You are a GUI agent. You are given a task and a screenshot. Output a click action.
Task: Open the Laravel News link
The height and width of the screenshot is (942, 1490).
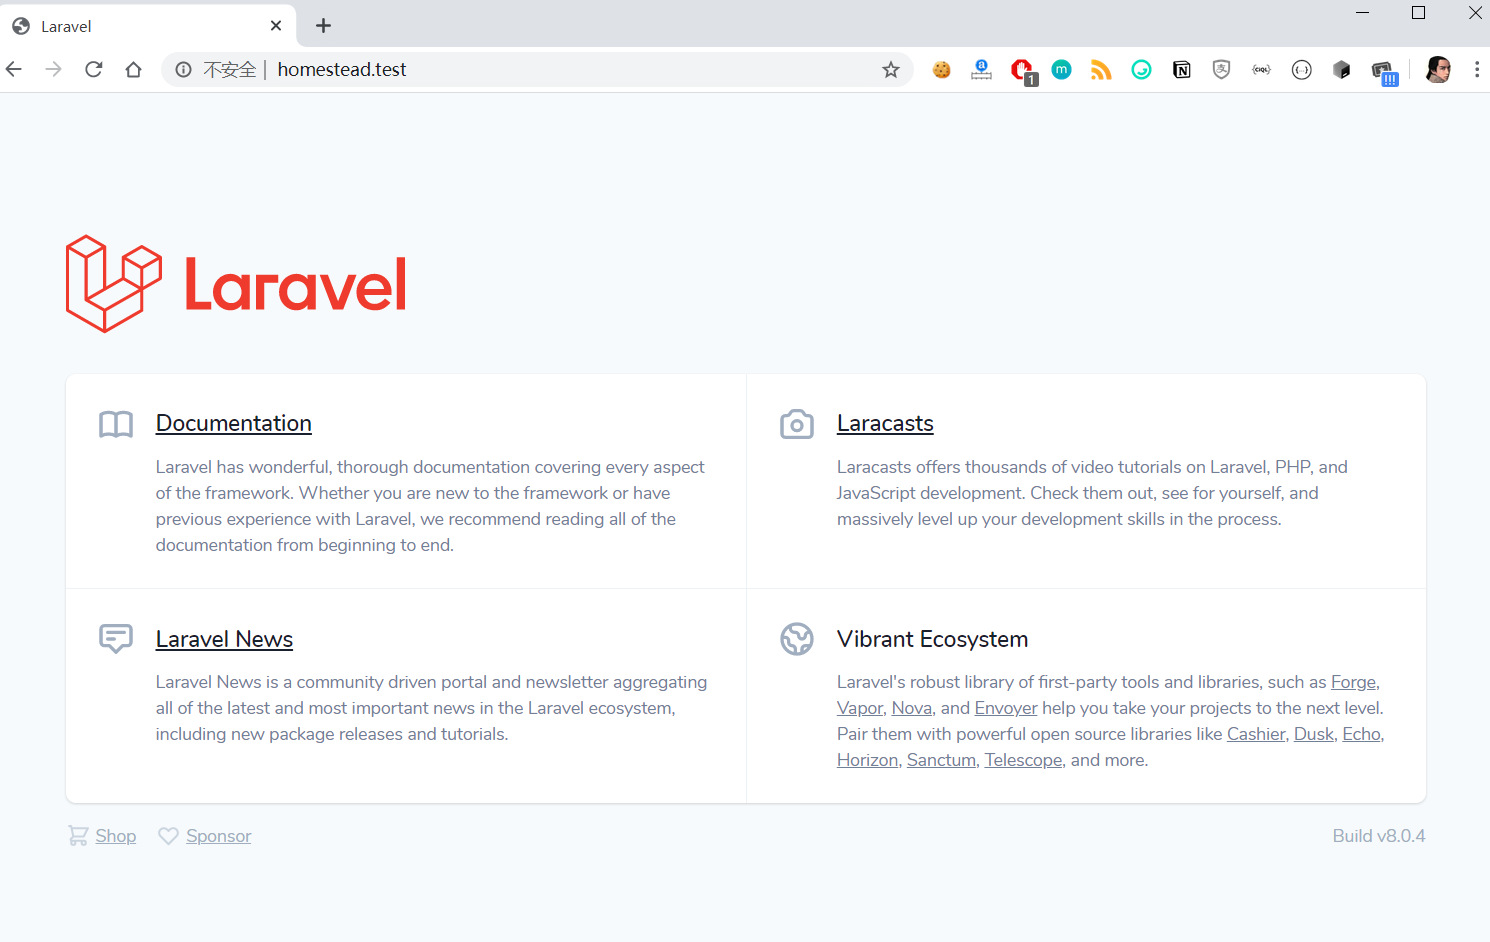tap(224, 639)
